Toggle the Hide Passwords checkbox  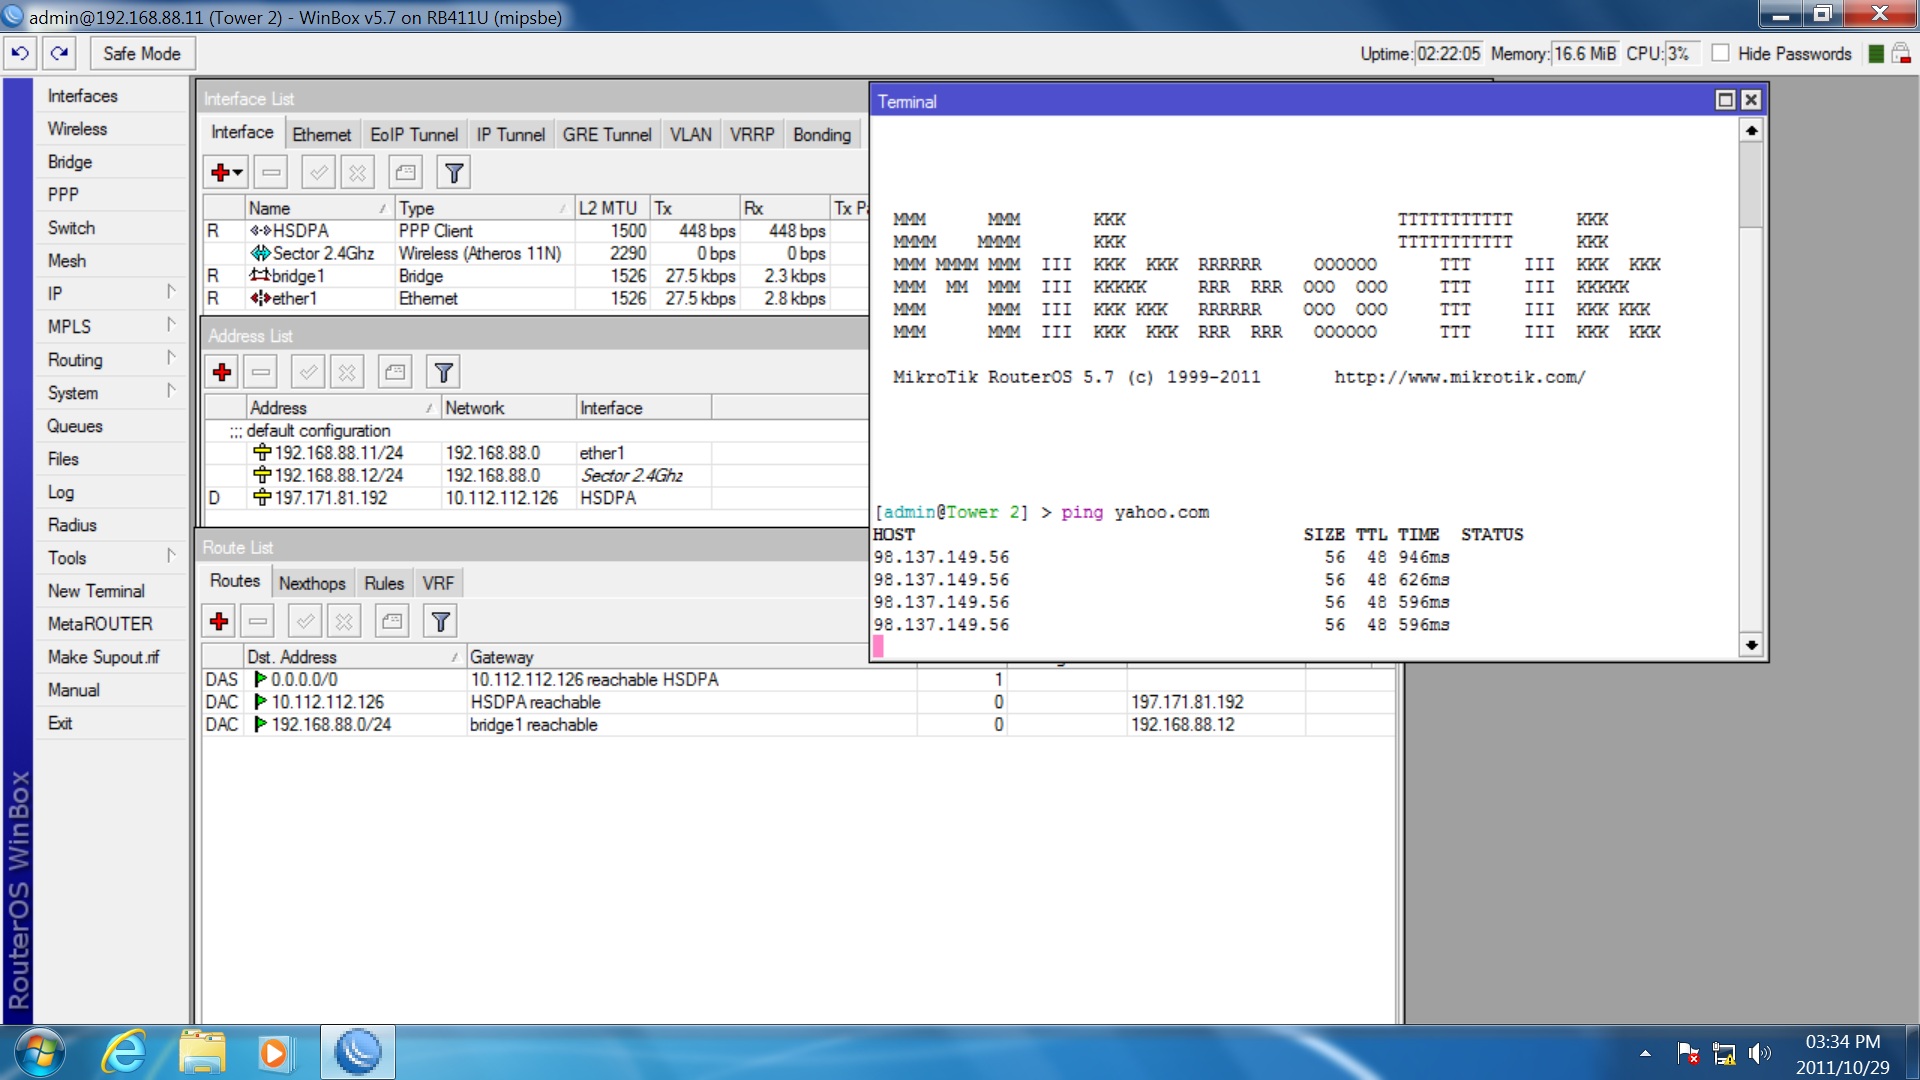[x=1720, y=53]
